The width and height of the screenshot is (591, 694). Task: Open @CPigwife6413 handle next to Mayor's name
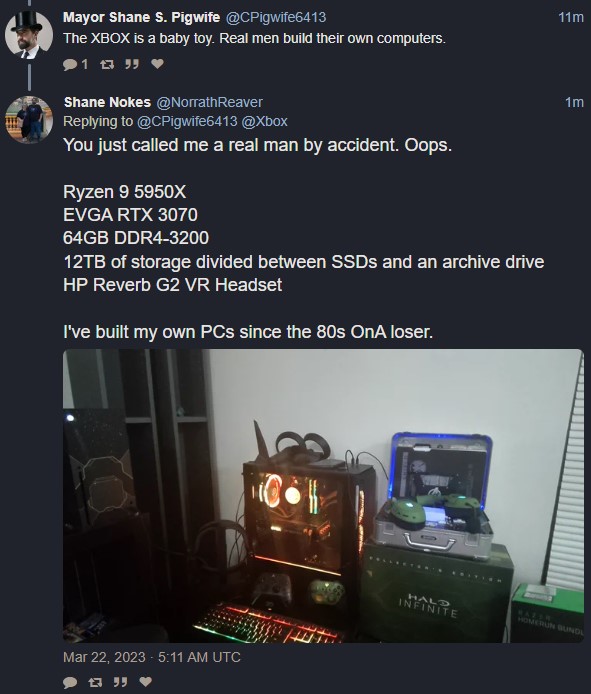(x=276, y=17)
